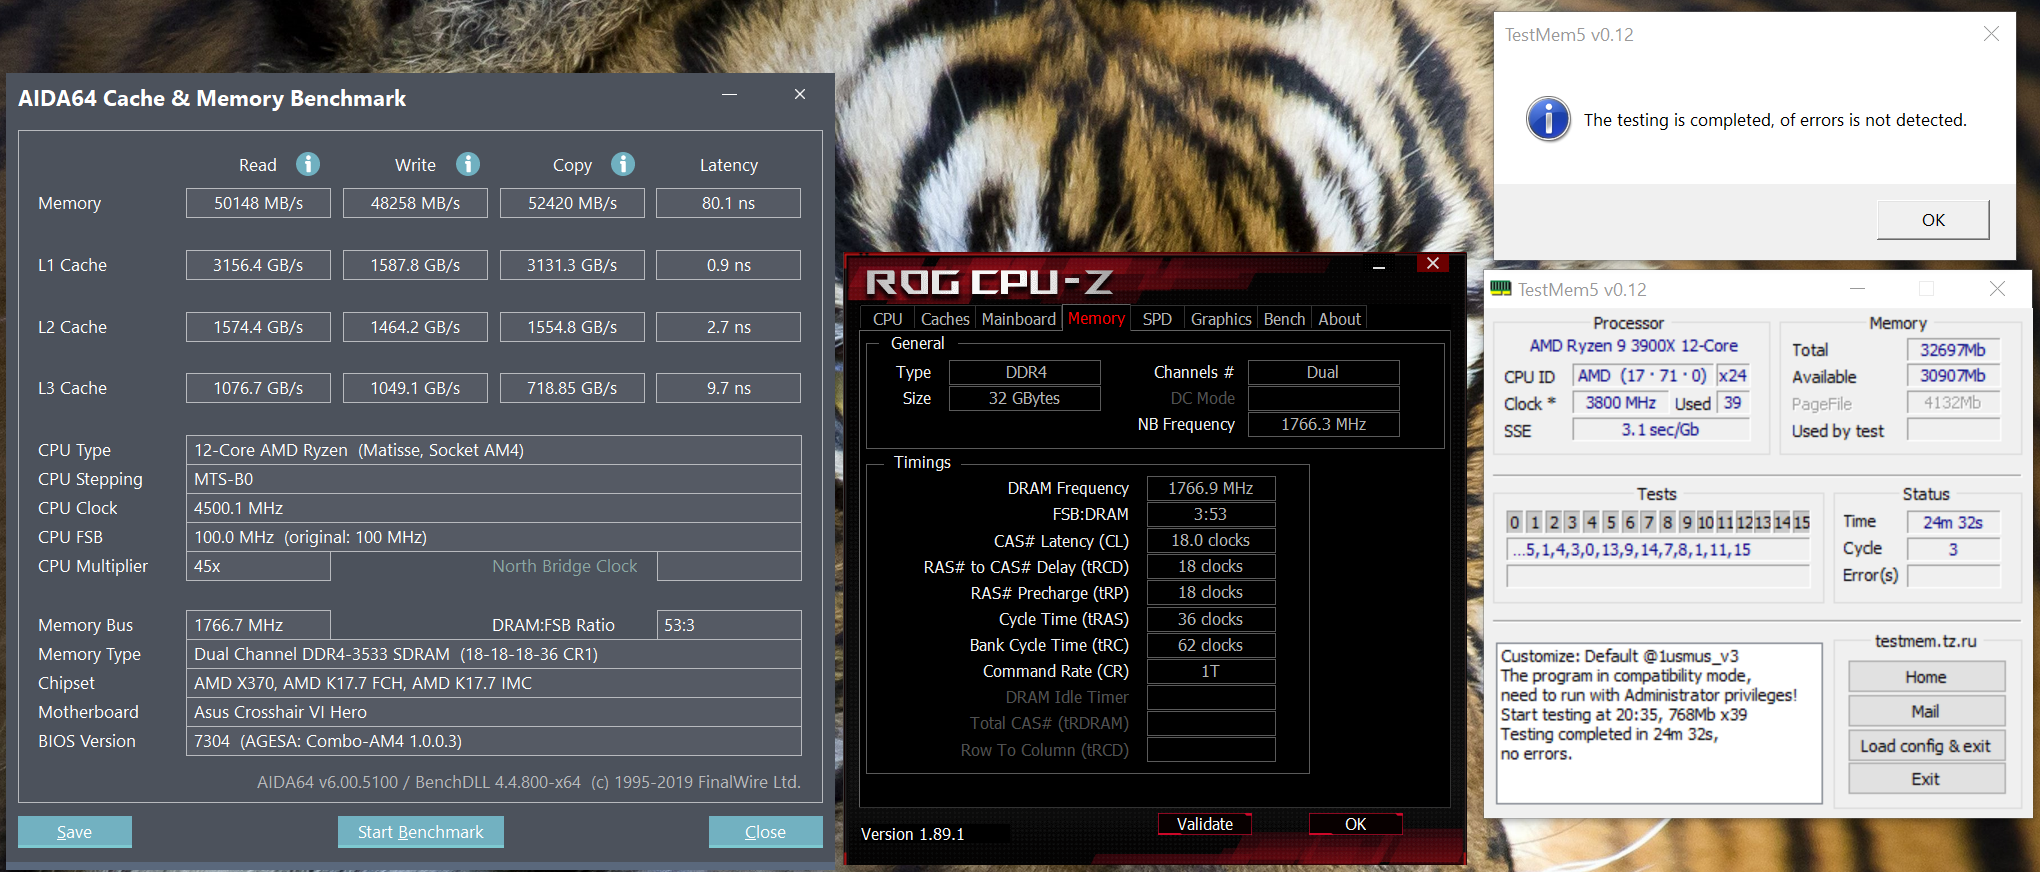
Task: Click the info icon next to Read
Action: [308, 164]
